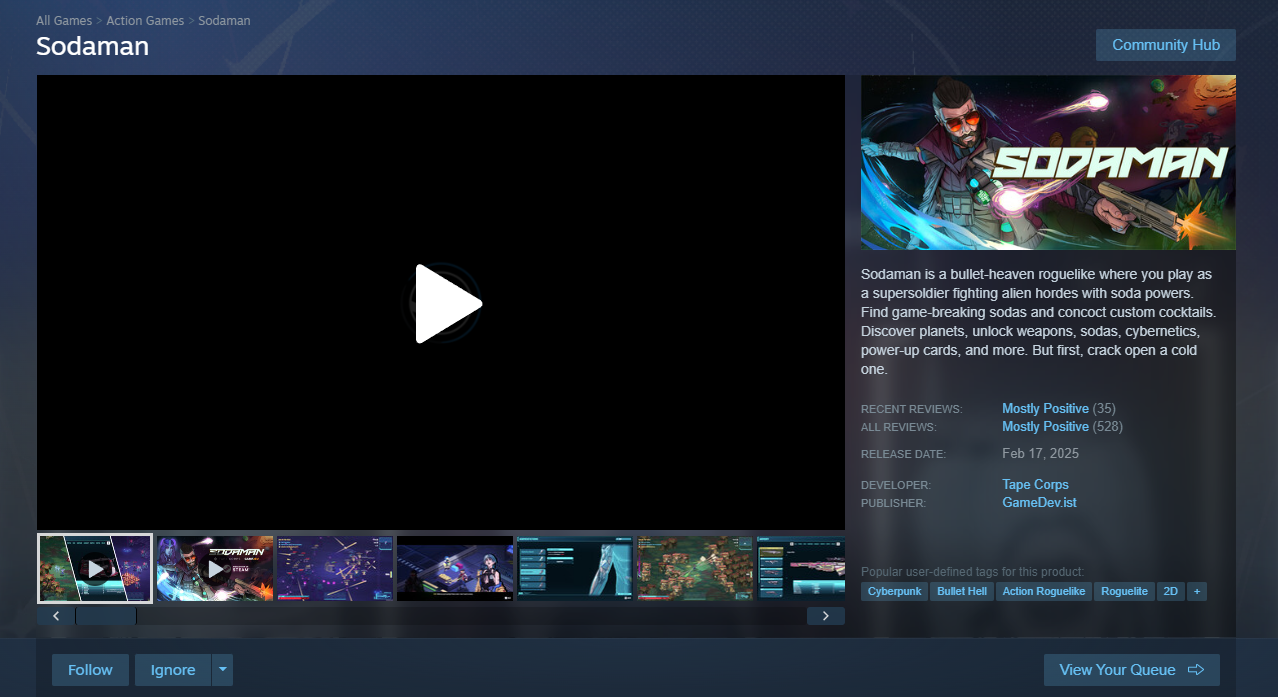Click the right arrow of thumbnail strip

click(825, 616)
